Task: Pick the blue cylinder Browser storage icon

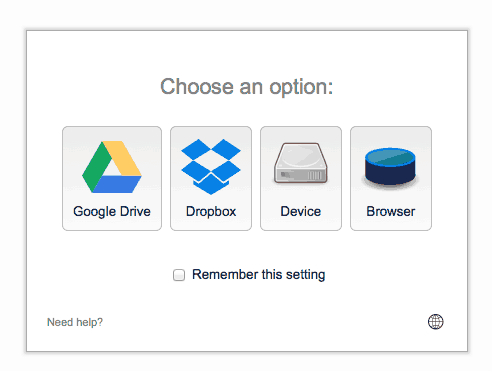Action: pos(390,167)
